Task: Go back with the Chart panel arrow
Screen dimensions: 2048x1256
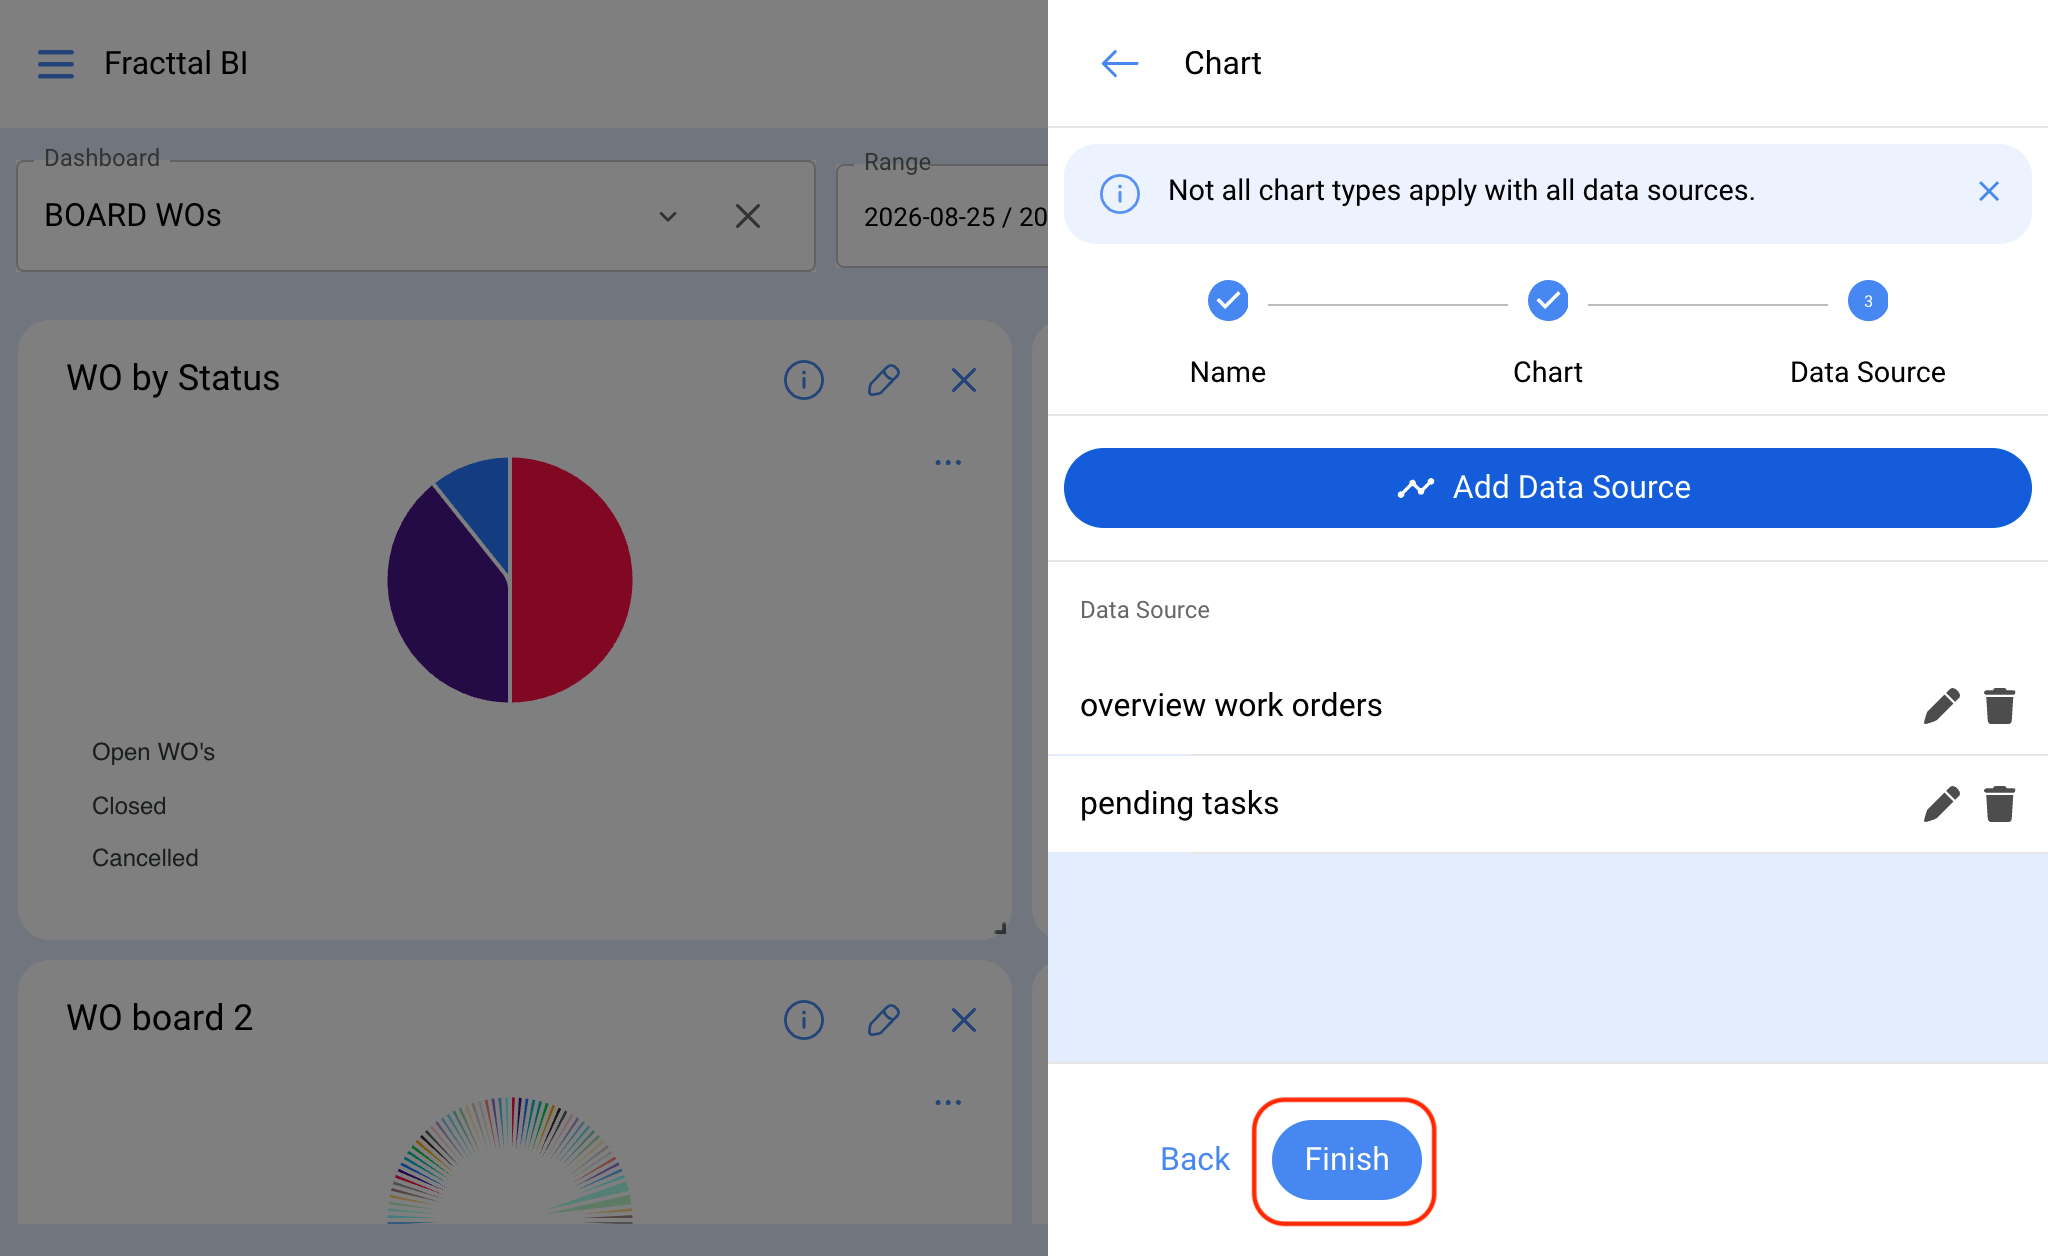Action: click(1120, 64)
